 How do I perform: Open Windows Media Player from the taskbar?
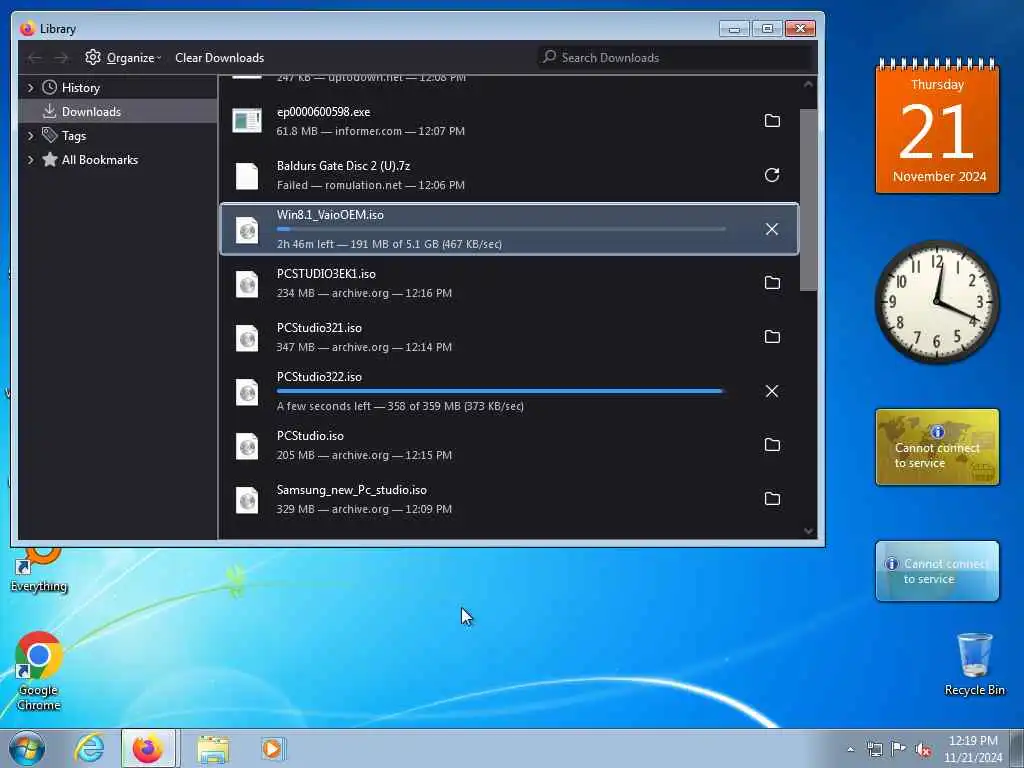[272, 748]
